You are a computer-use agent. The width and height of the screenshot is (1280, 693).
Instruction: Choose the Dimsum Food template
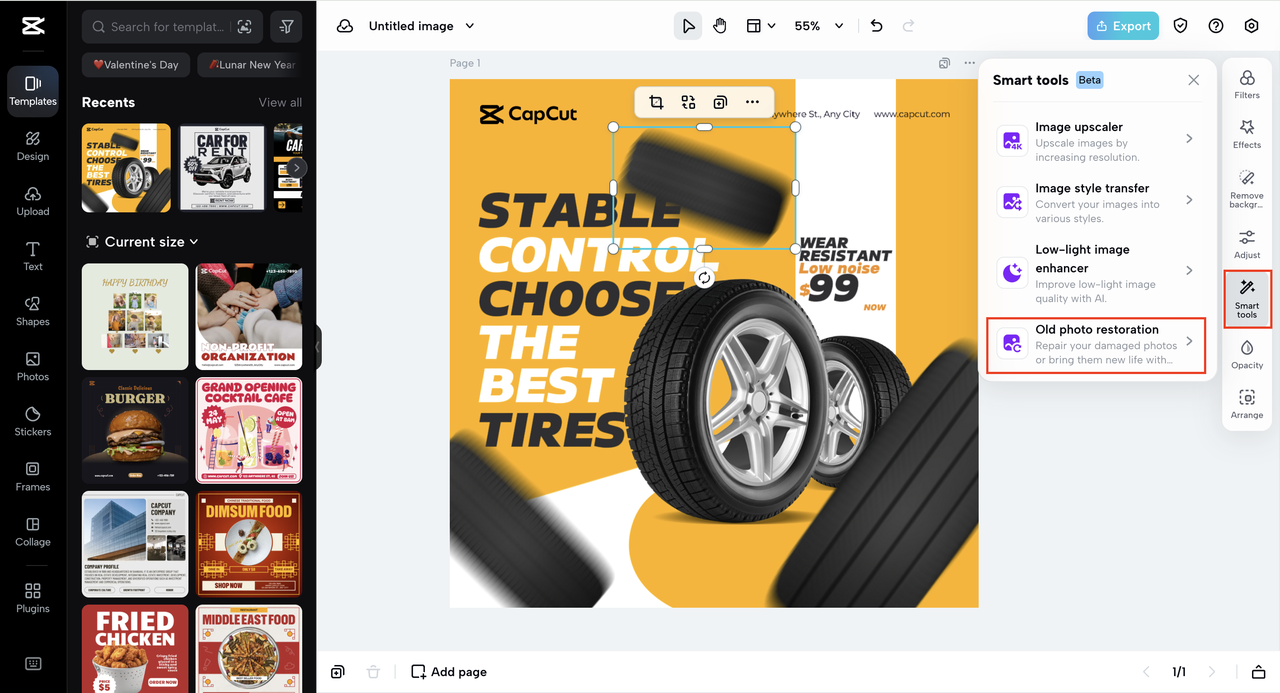(x=249, y=544)
